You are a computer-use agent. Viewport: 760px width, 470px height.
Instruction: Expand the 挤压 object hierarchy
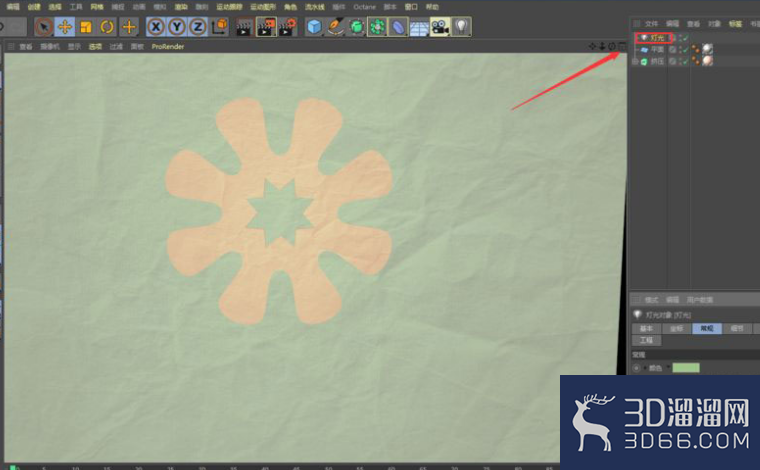[634, 62]
